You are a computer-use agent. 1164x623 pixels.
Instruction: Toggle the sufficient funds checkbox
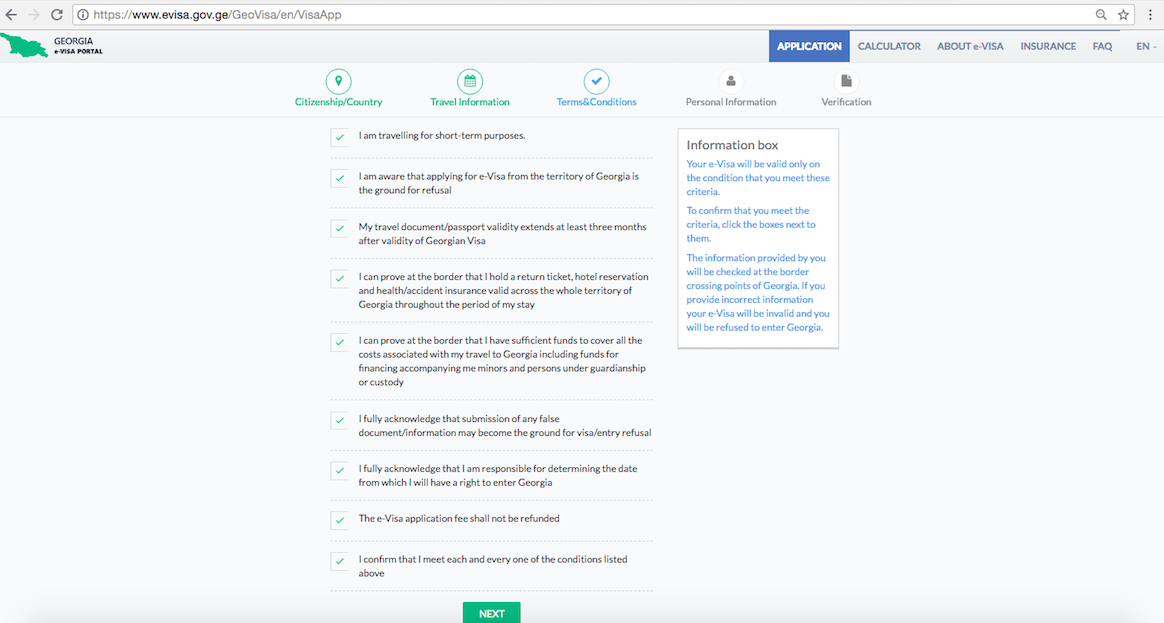[339, 342]
